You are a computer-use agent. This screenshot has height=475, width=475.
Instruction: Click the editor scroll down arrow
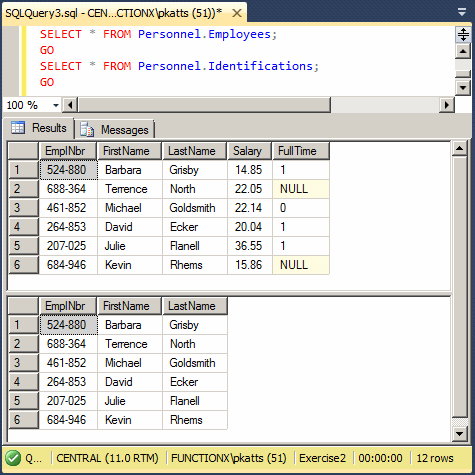tap(463, 88)
